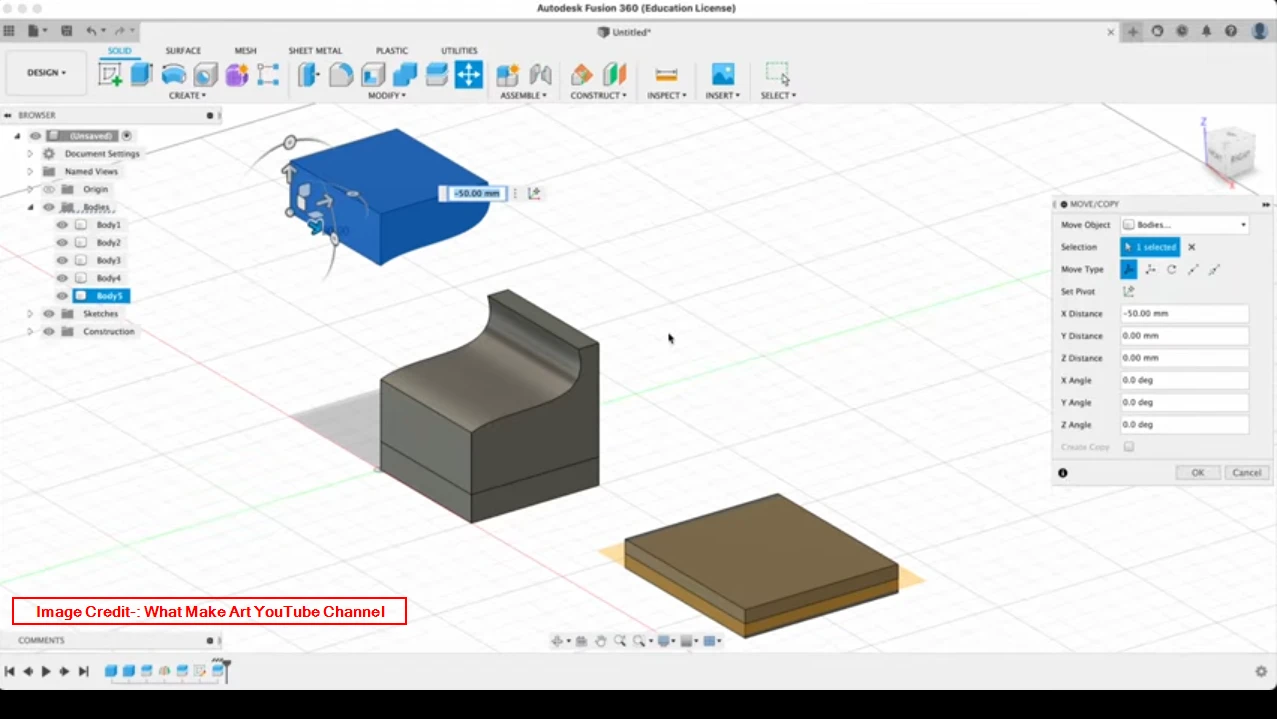The image size is (1277, 719).
Task: Click the job status clock icon
Action: point(1182,31)
